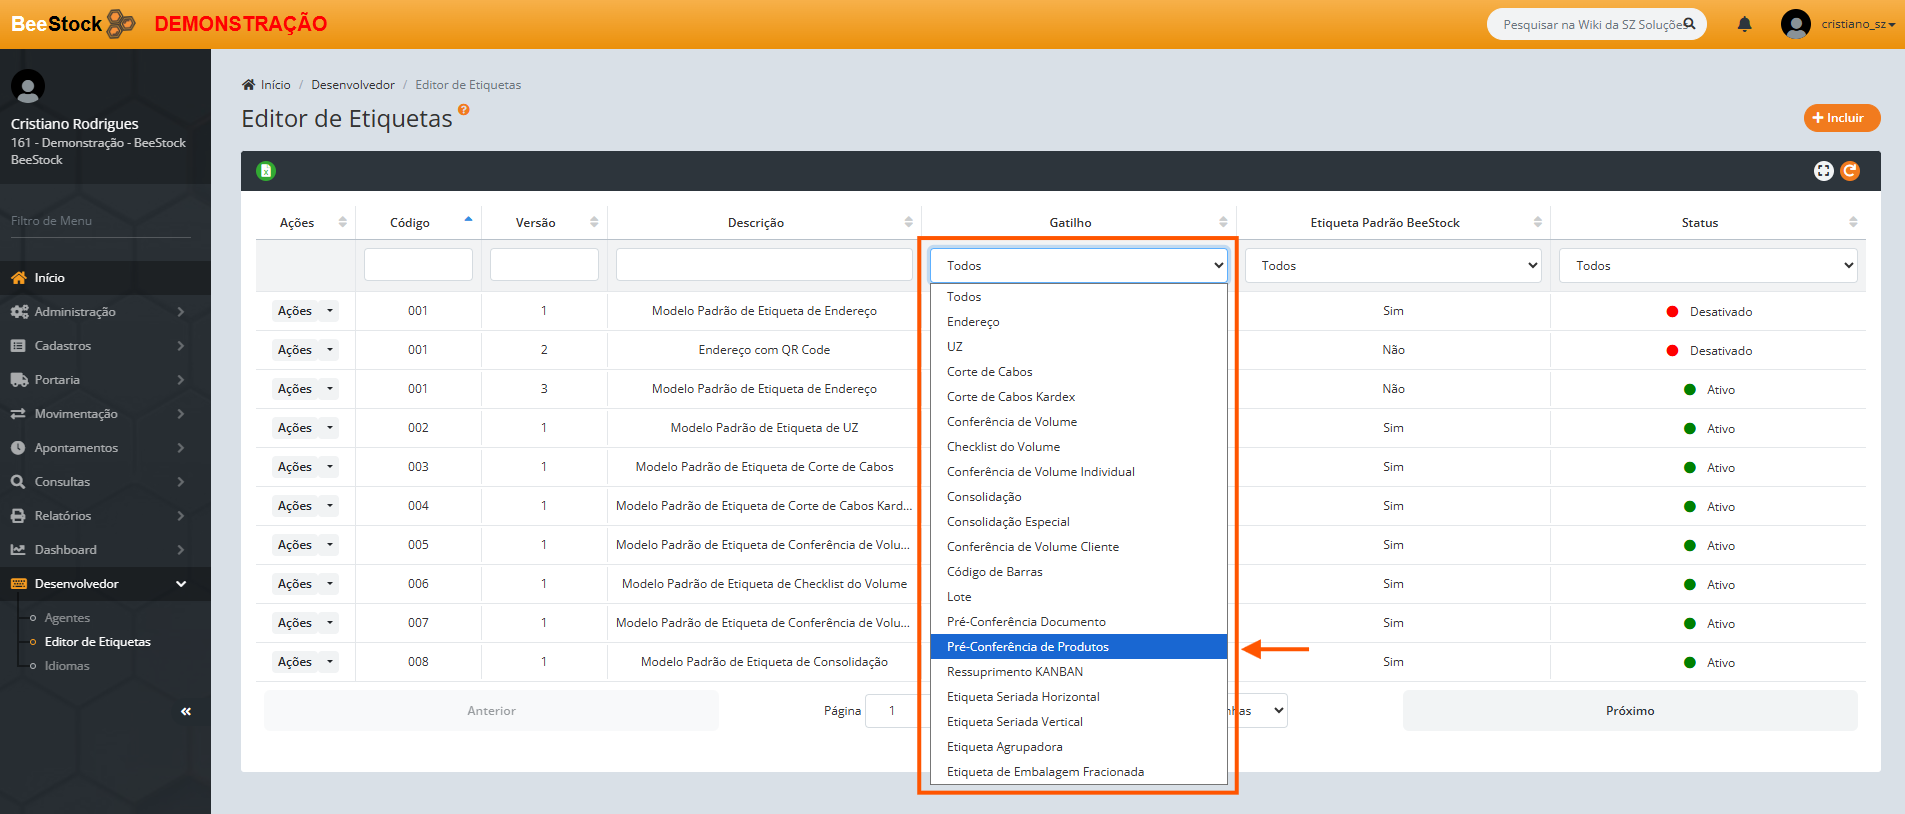1905x814 pixels.
Task: Click the help icon beside Editor de Etiquetas
Action: click(x=463, y=110)
